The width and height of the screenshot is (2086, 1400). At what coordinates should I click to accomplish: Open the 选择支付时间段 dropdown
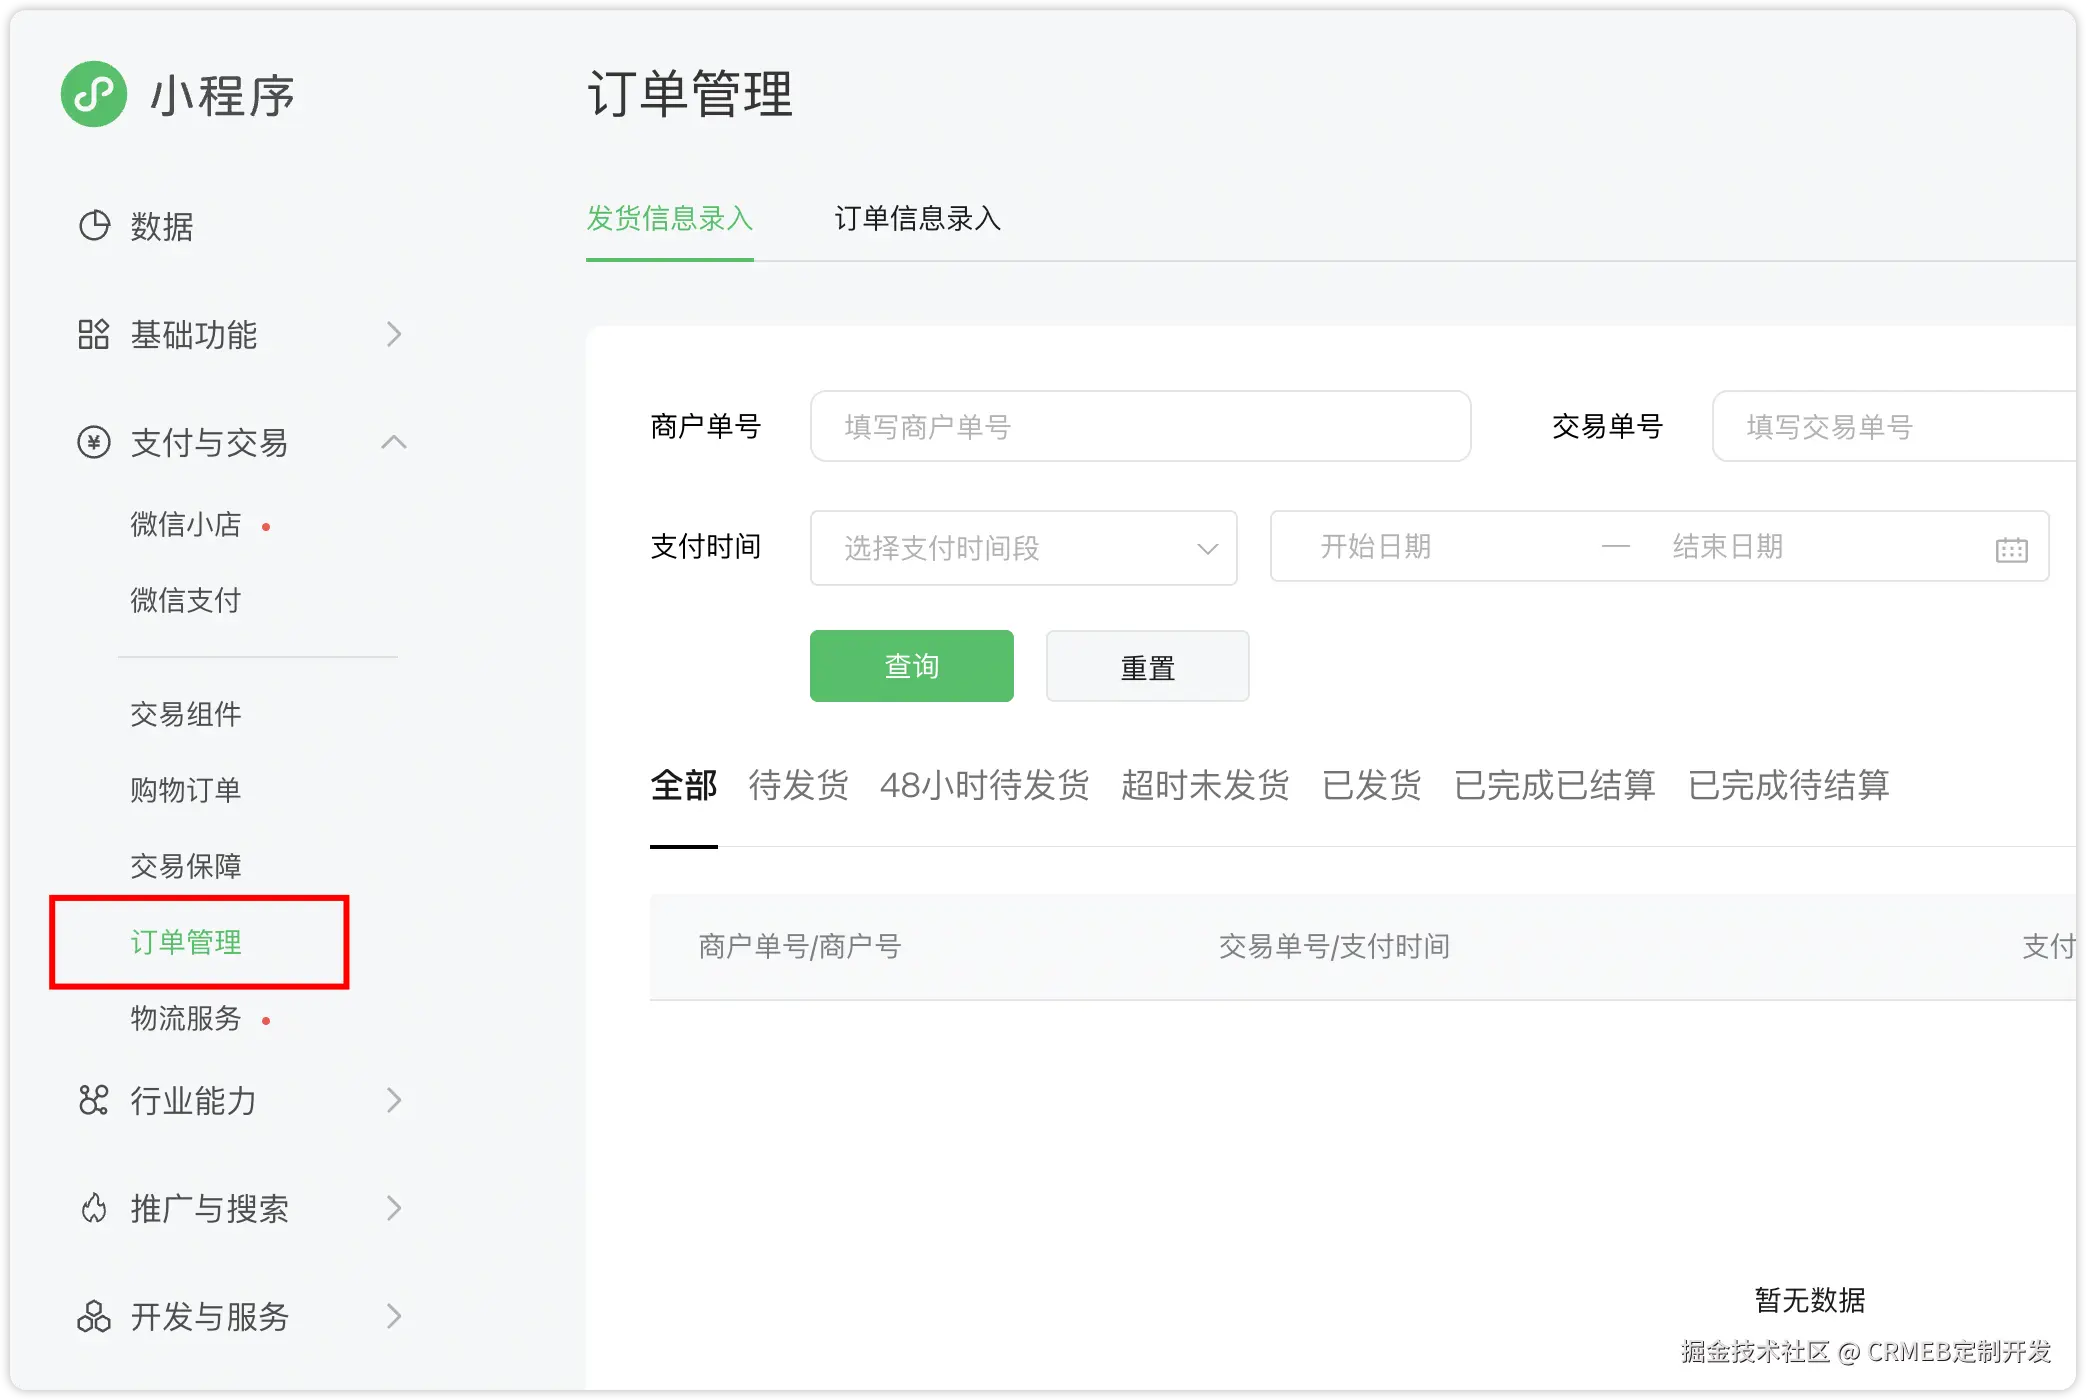1023,548
